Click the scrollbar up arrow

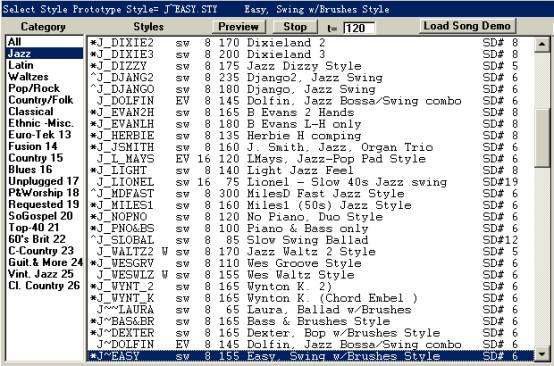point(542,45)
